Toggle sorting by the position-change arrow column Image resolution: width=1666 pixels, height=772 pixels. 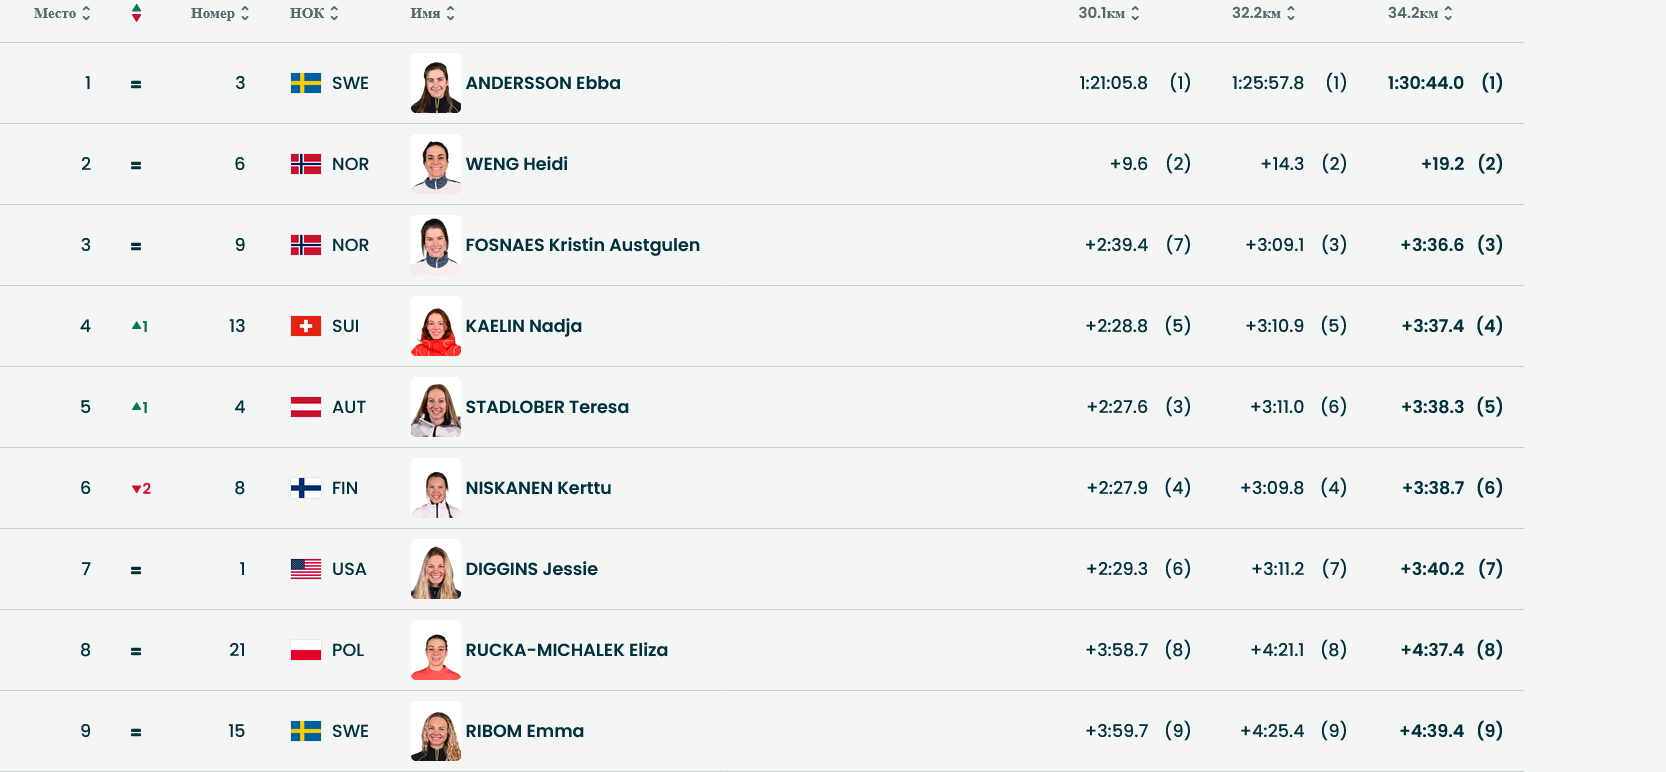point(138,13)
